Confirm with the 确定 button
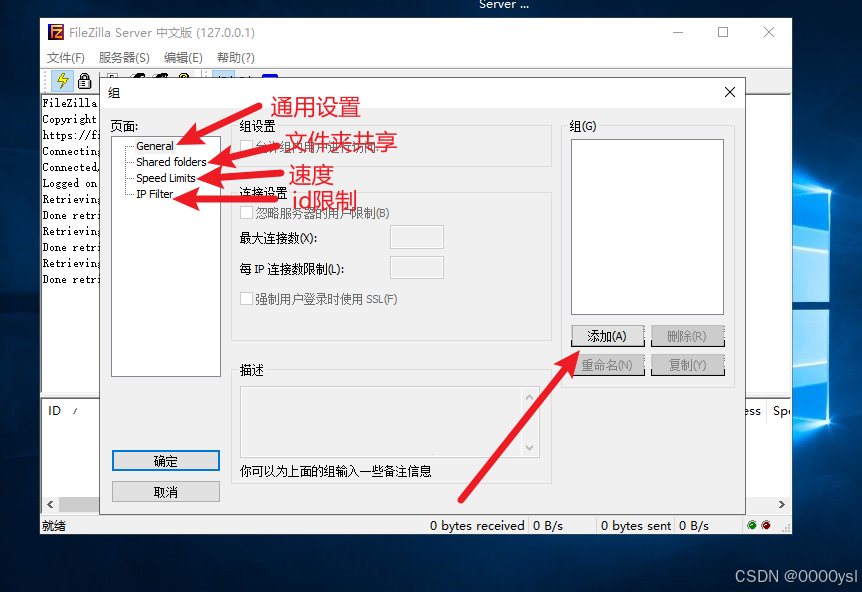Viewport: 862px width, 592px height. [x=165, y=461]
